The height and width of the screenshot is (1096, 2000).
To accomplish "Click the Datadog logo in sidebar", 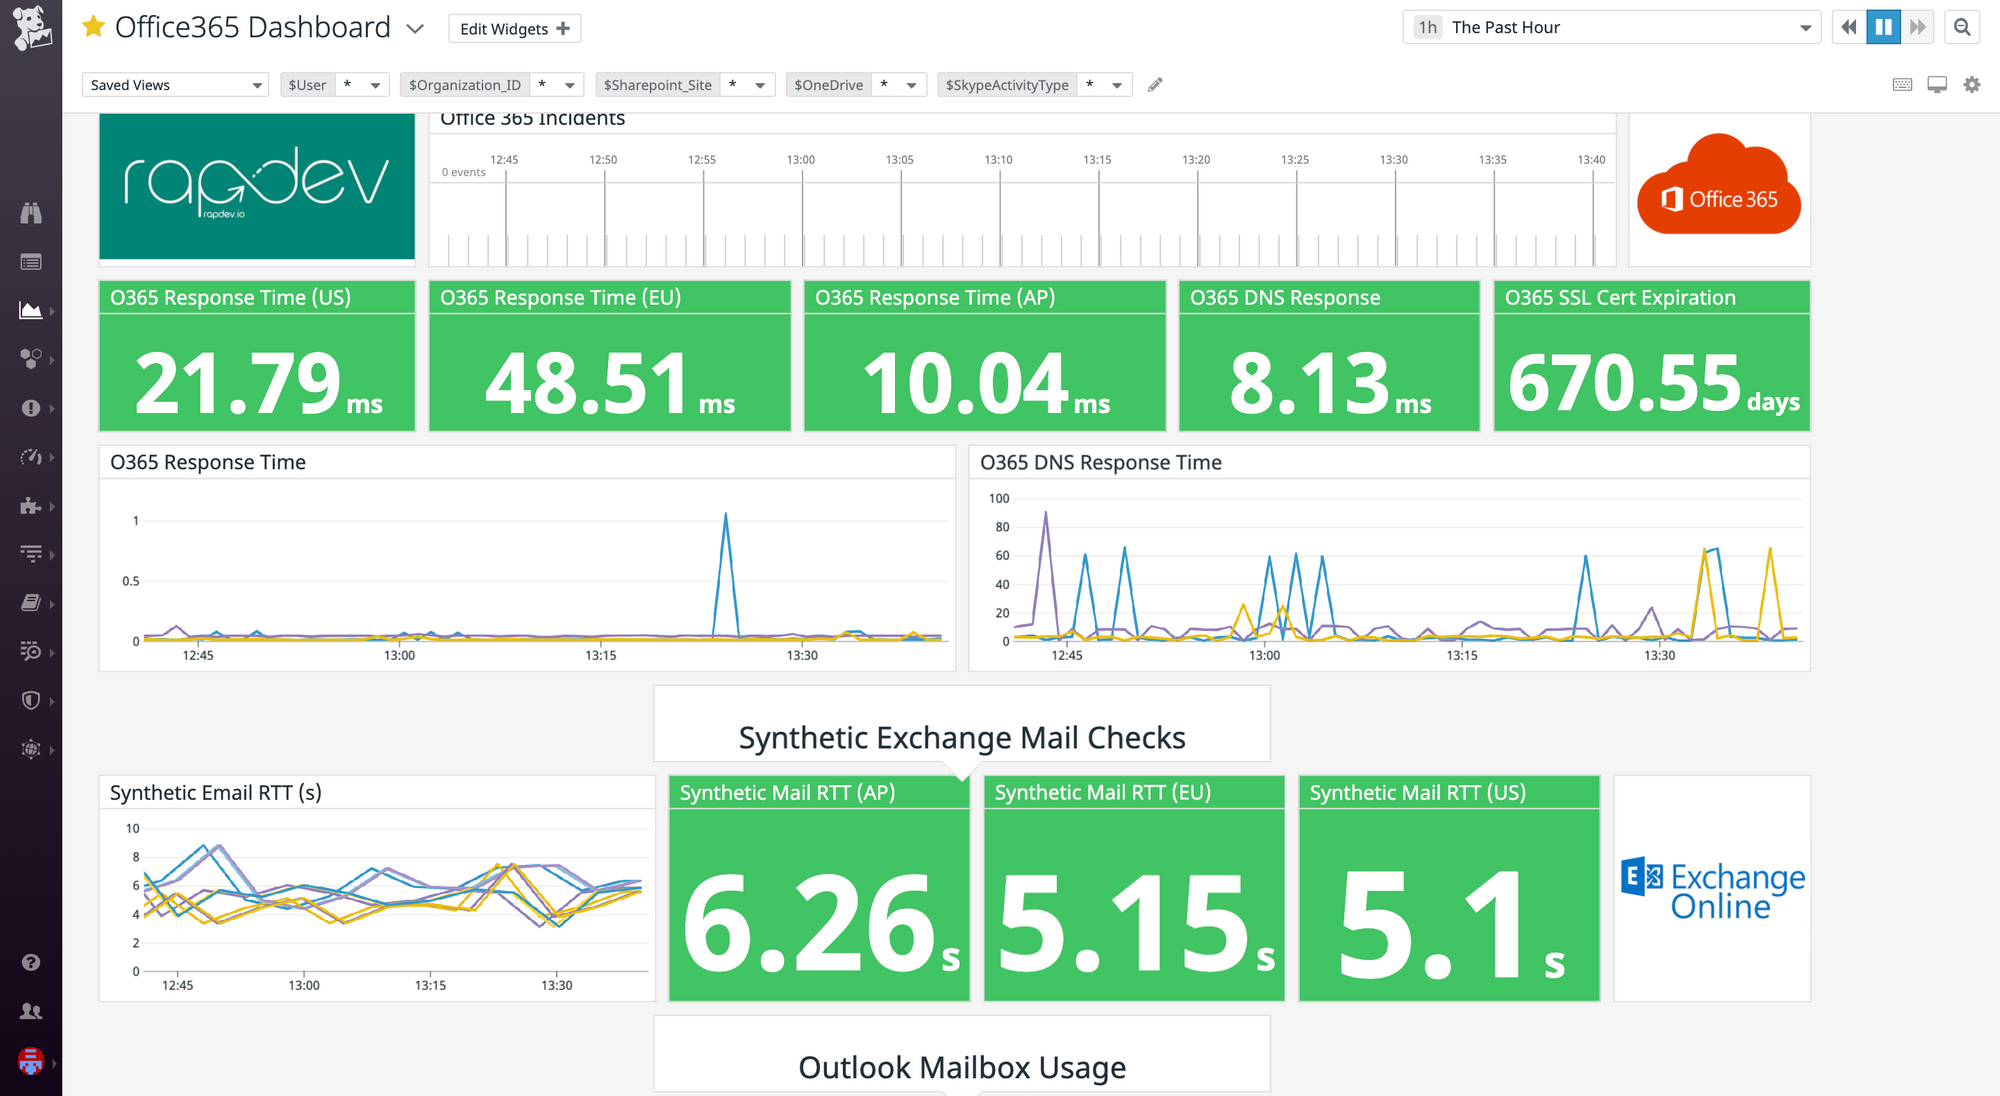I will click(32, 27).
